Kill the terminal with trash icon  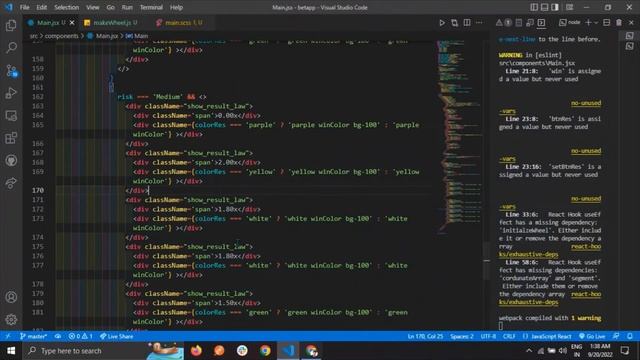(619, 22)
